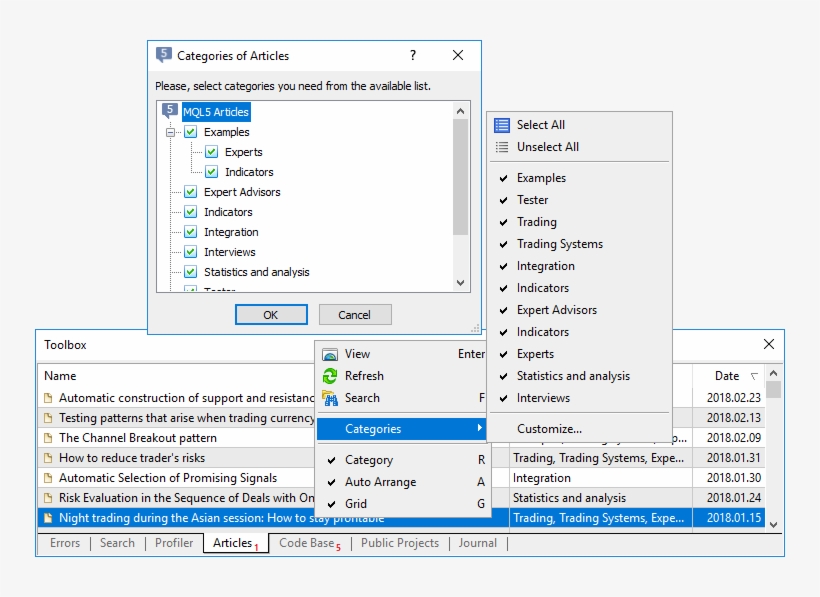The width and height of the screenshot is (820, 597).
Task: Click the View icon in context menu
Action: click(x=330, y=354)
